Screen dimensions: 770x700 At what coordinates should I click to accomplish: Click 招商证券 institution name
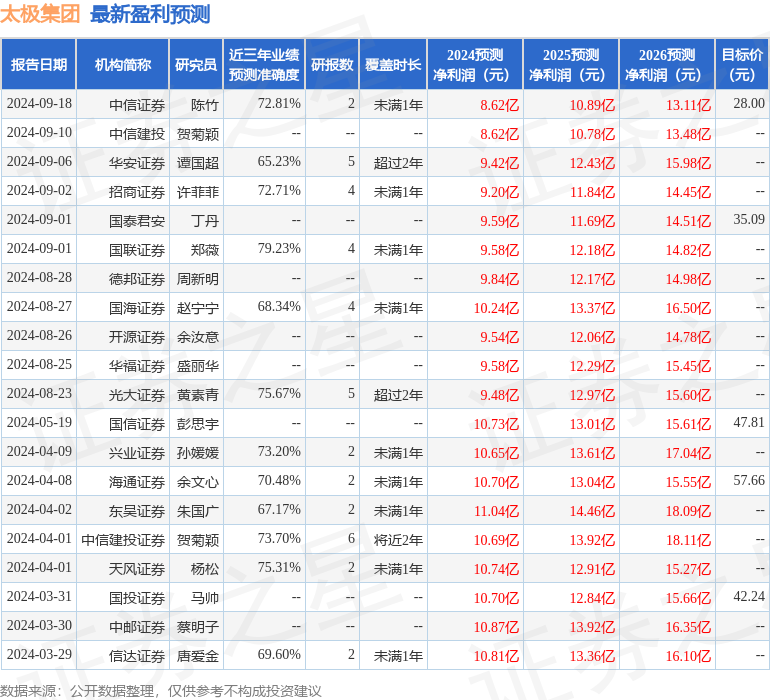coord(137,192)
